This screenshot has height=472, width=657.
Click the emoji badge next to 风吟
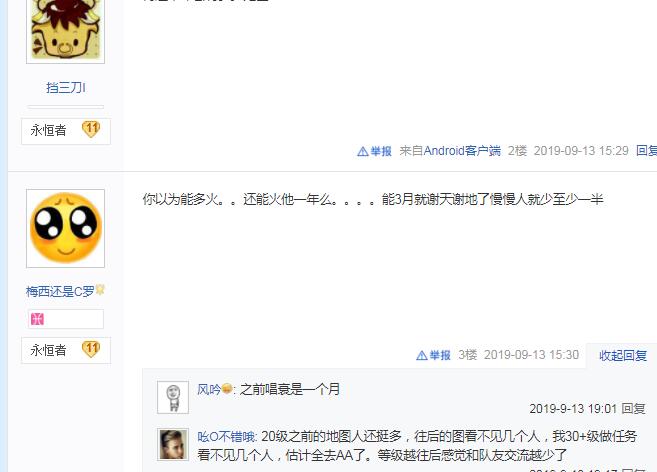pyautogui.click(x=227, y=389)
